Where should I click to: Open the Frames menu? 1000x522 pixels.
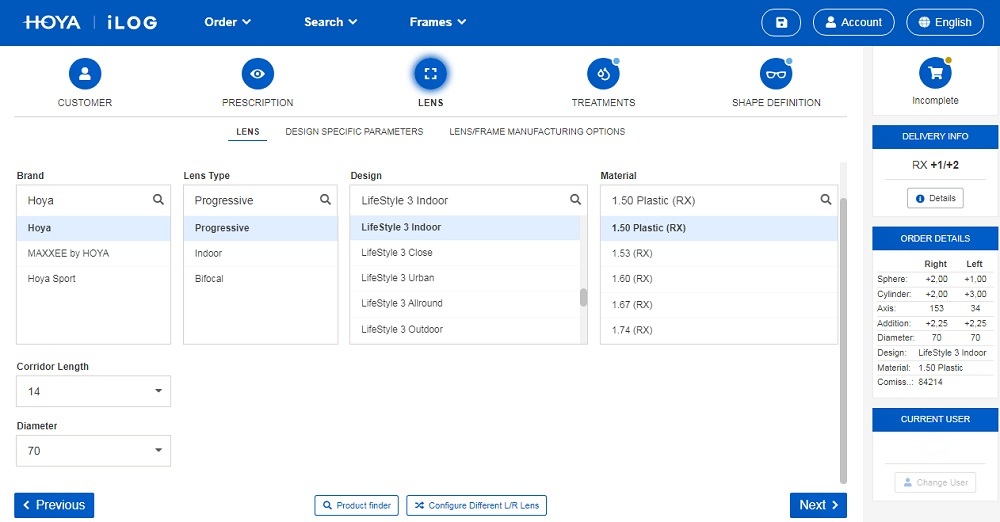437,22
